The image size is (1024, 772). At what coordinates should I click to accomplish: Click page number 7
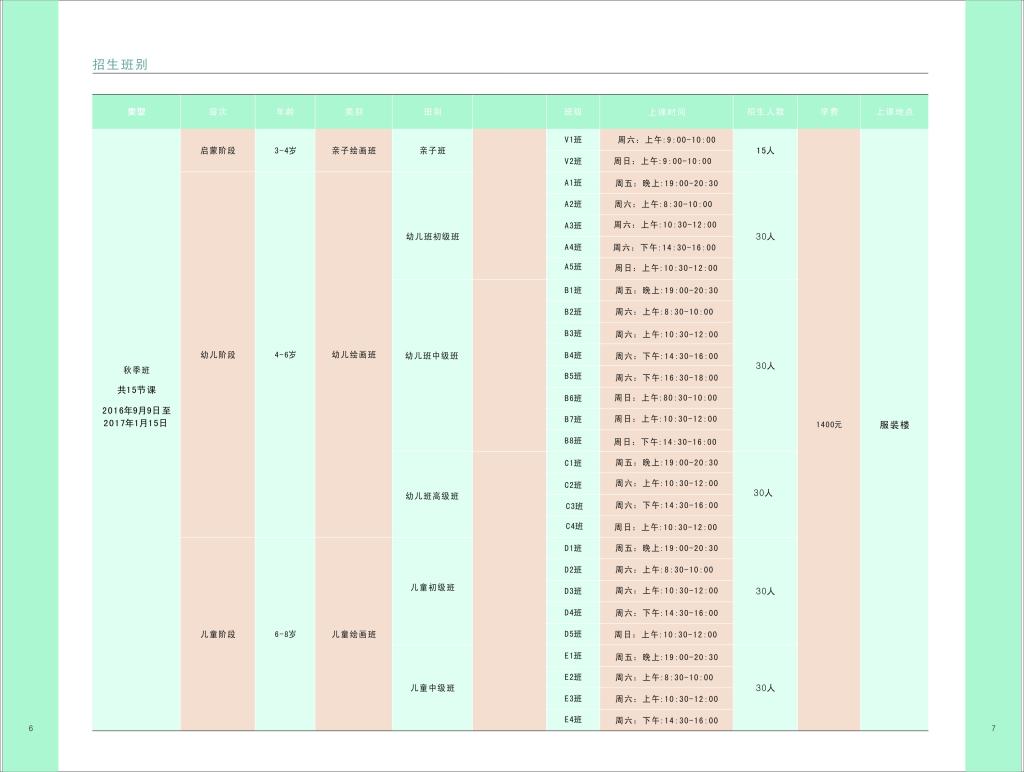[993, 728]
